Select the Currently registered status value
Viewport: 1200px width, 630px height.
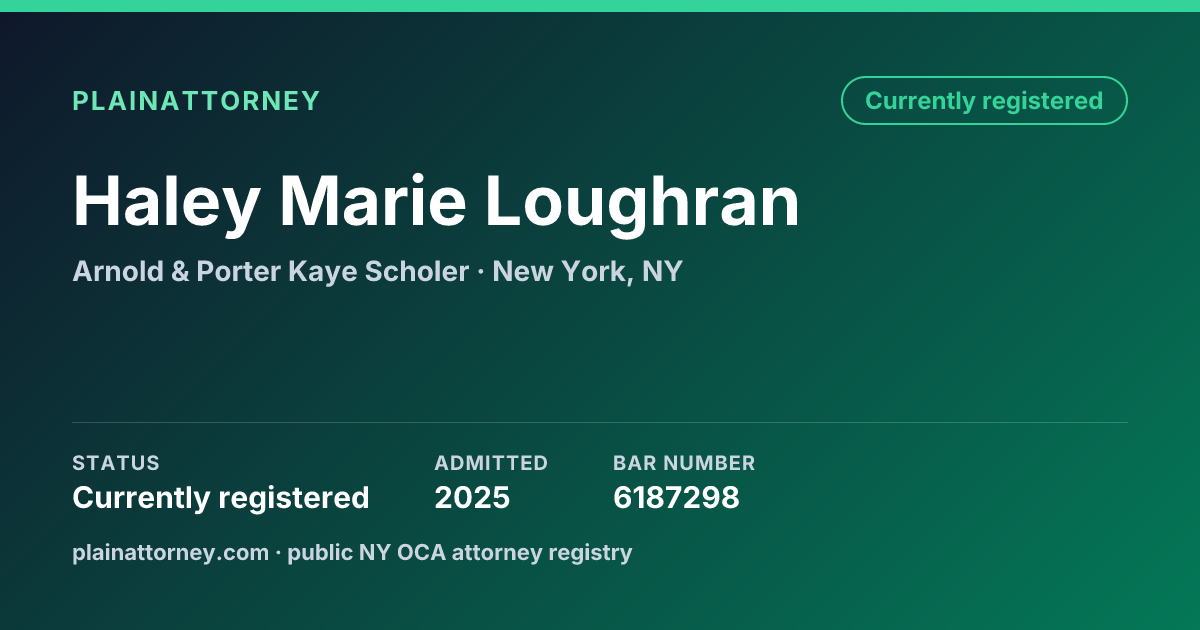pos(221,498)
